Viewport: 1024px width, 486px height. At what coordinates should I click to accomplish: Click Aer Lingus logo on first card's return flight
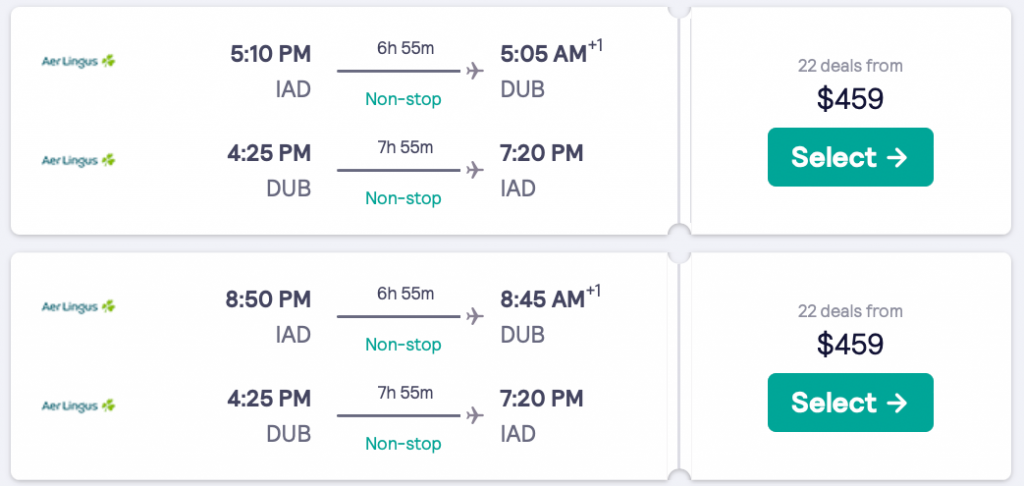pyautogui.click(x=78, y=160)
